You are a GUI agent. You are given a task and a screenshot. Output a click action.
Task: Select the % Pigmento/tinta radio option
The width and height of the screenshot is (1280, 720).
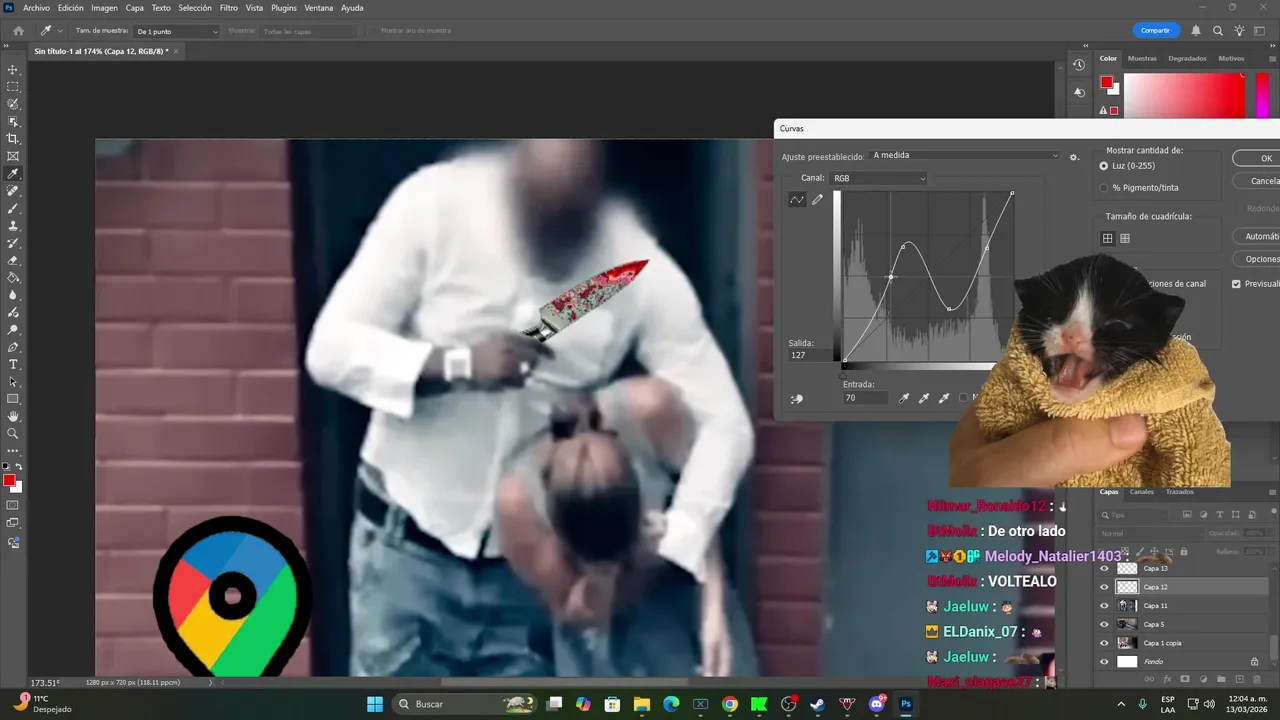(1104, 187)
